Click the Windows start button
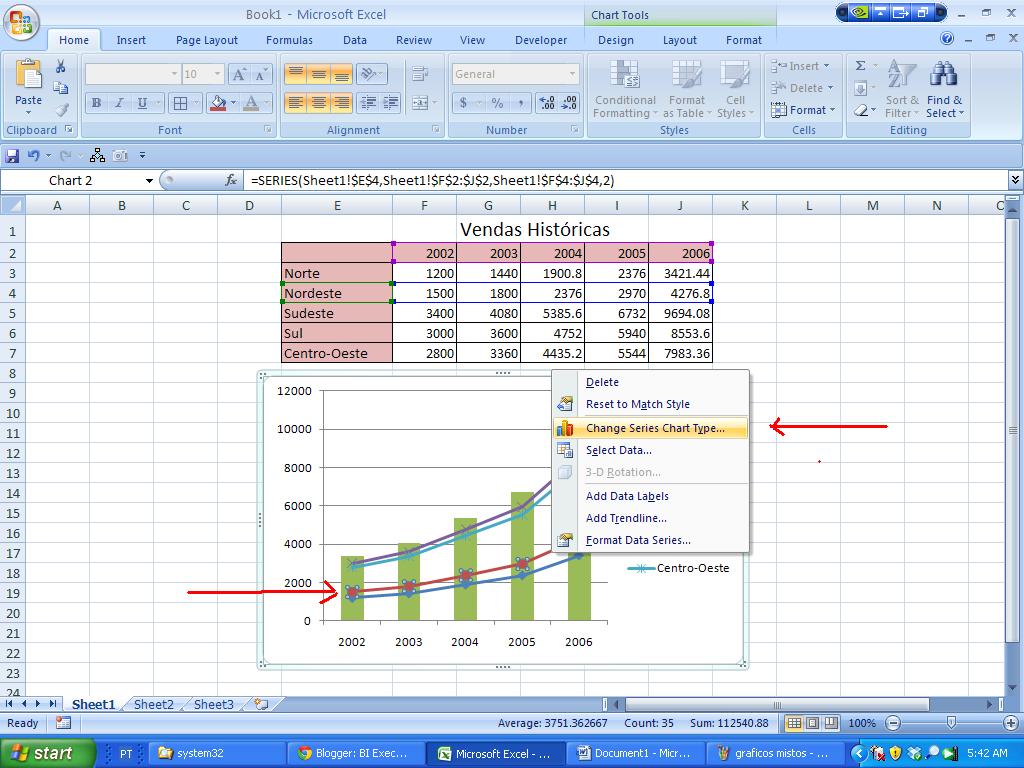 [47, 753]
